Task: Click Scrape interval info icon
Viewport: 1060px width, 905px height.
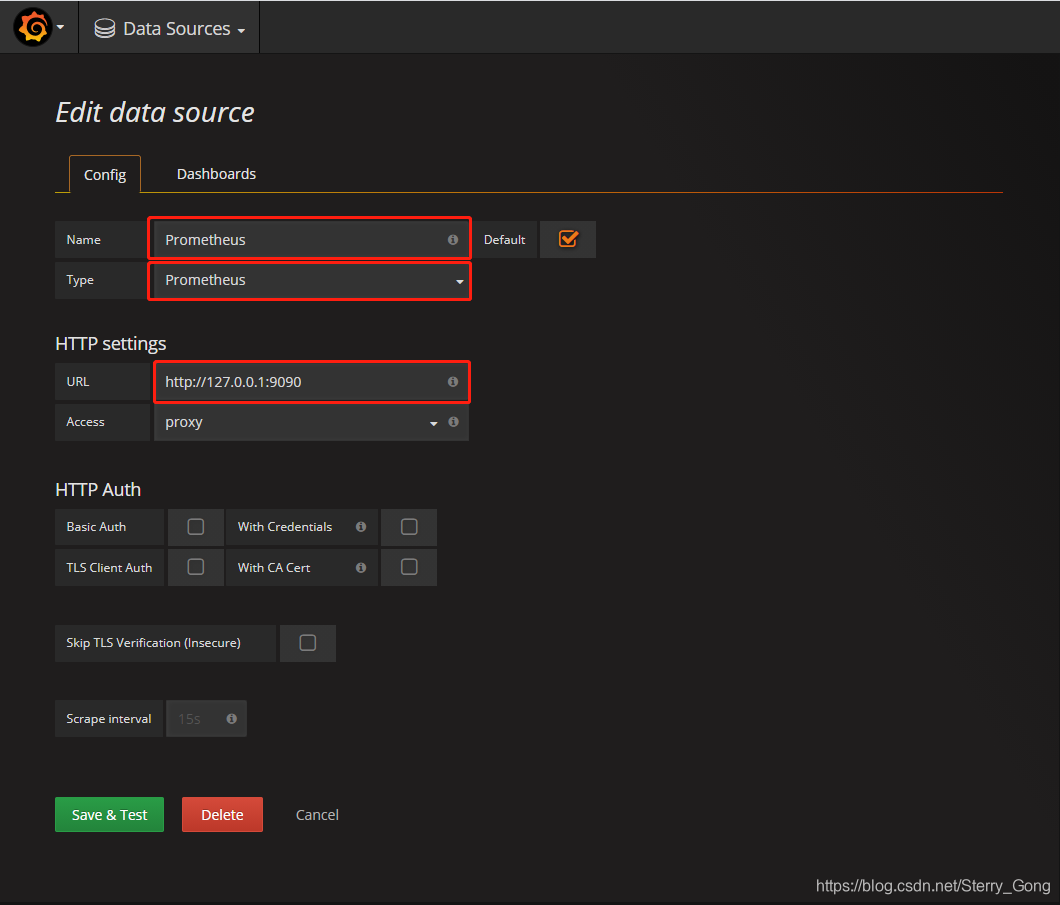Action: [x=232, y=719]
